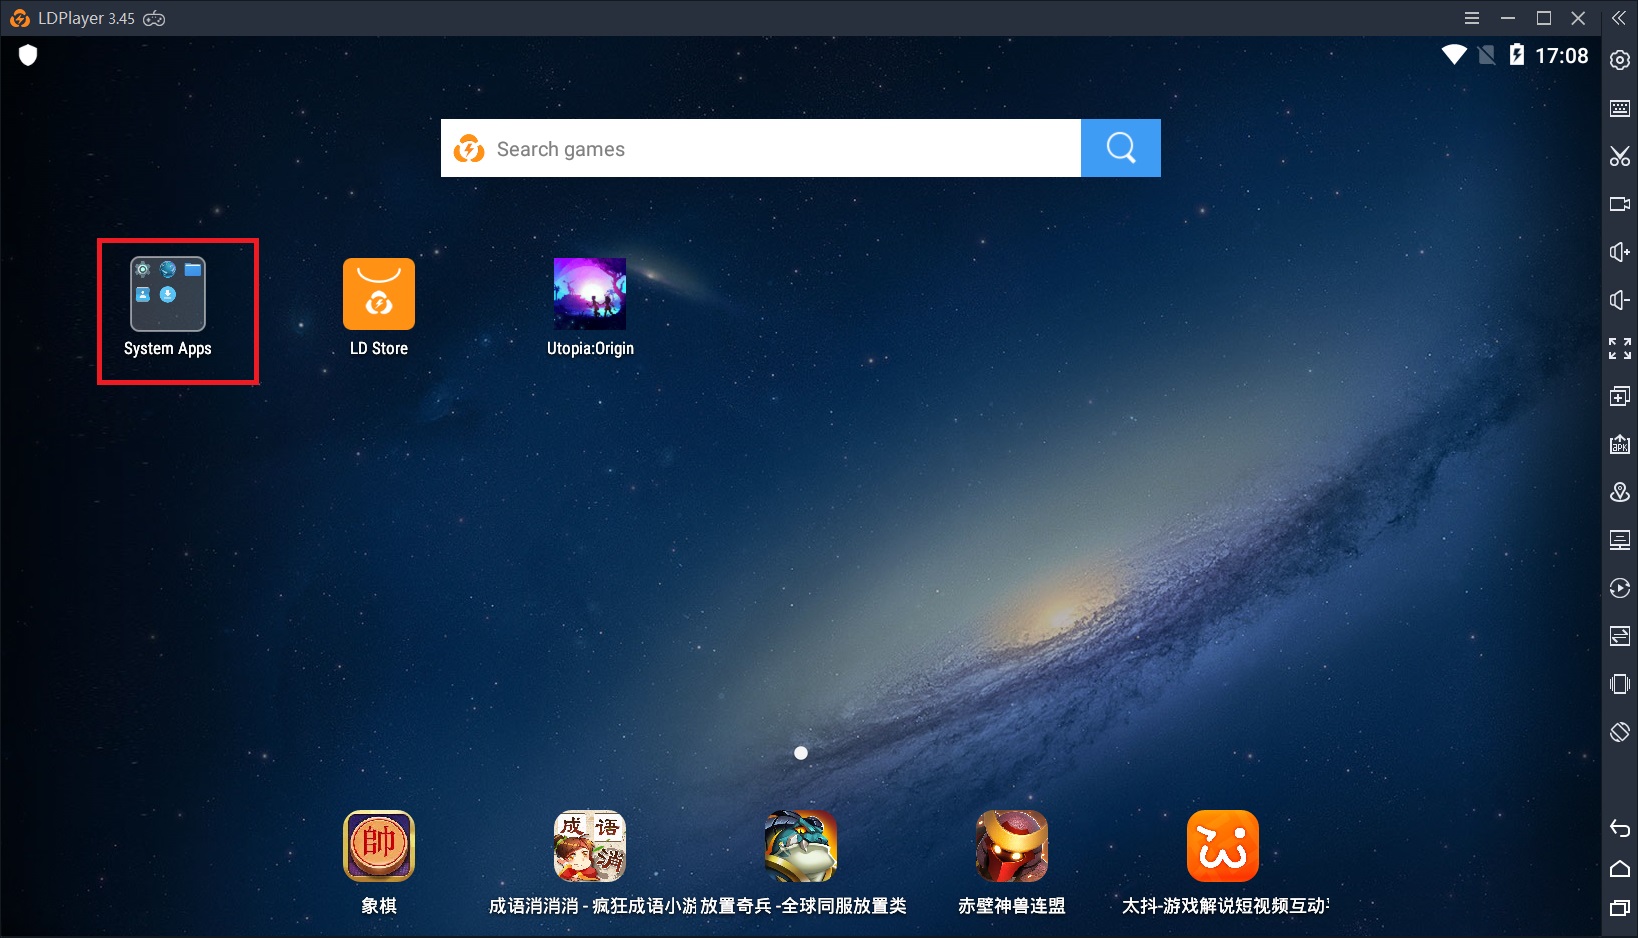The height and width of the screenshot is (938, 1638).
Task: Collapse the sidebar with double chevron
Action: (1619, 18)
